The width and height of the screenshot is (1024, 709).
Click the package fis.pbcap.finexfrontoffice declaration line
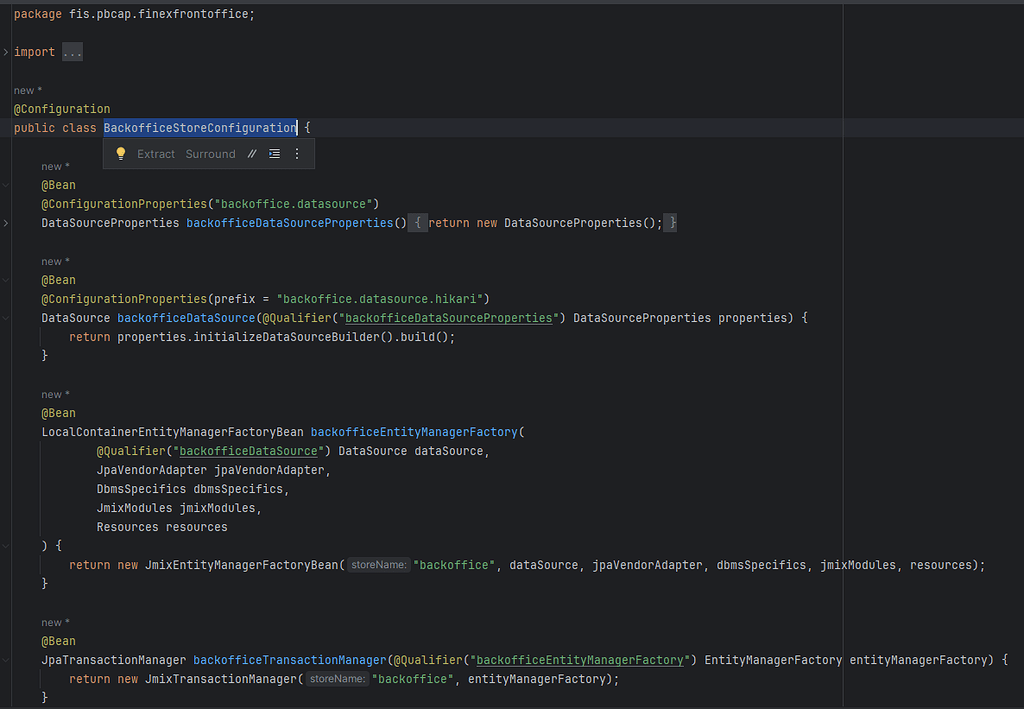point(130,13)
